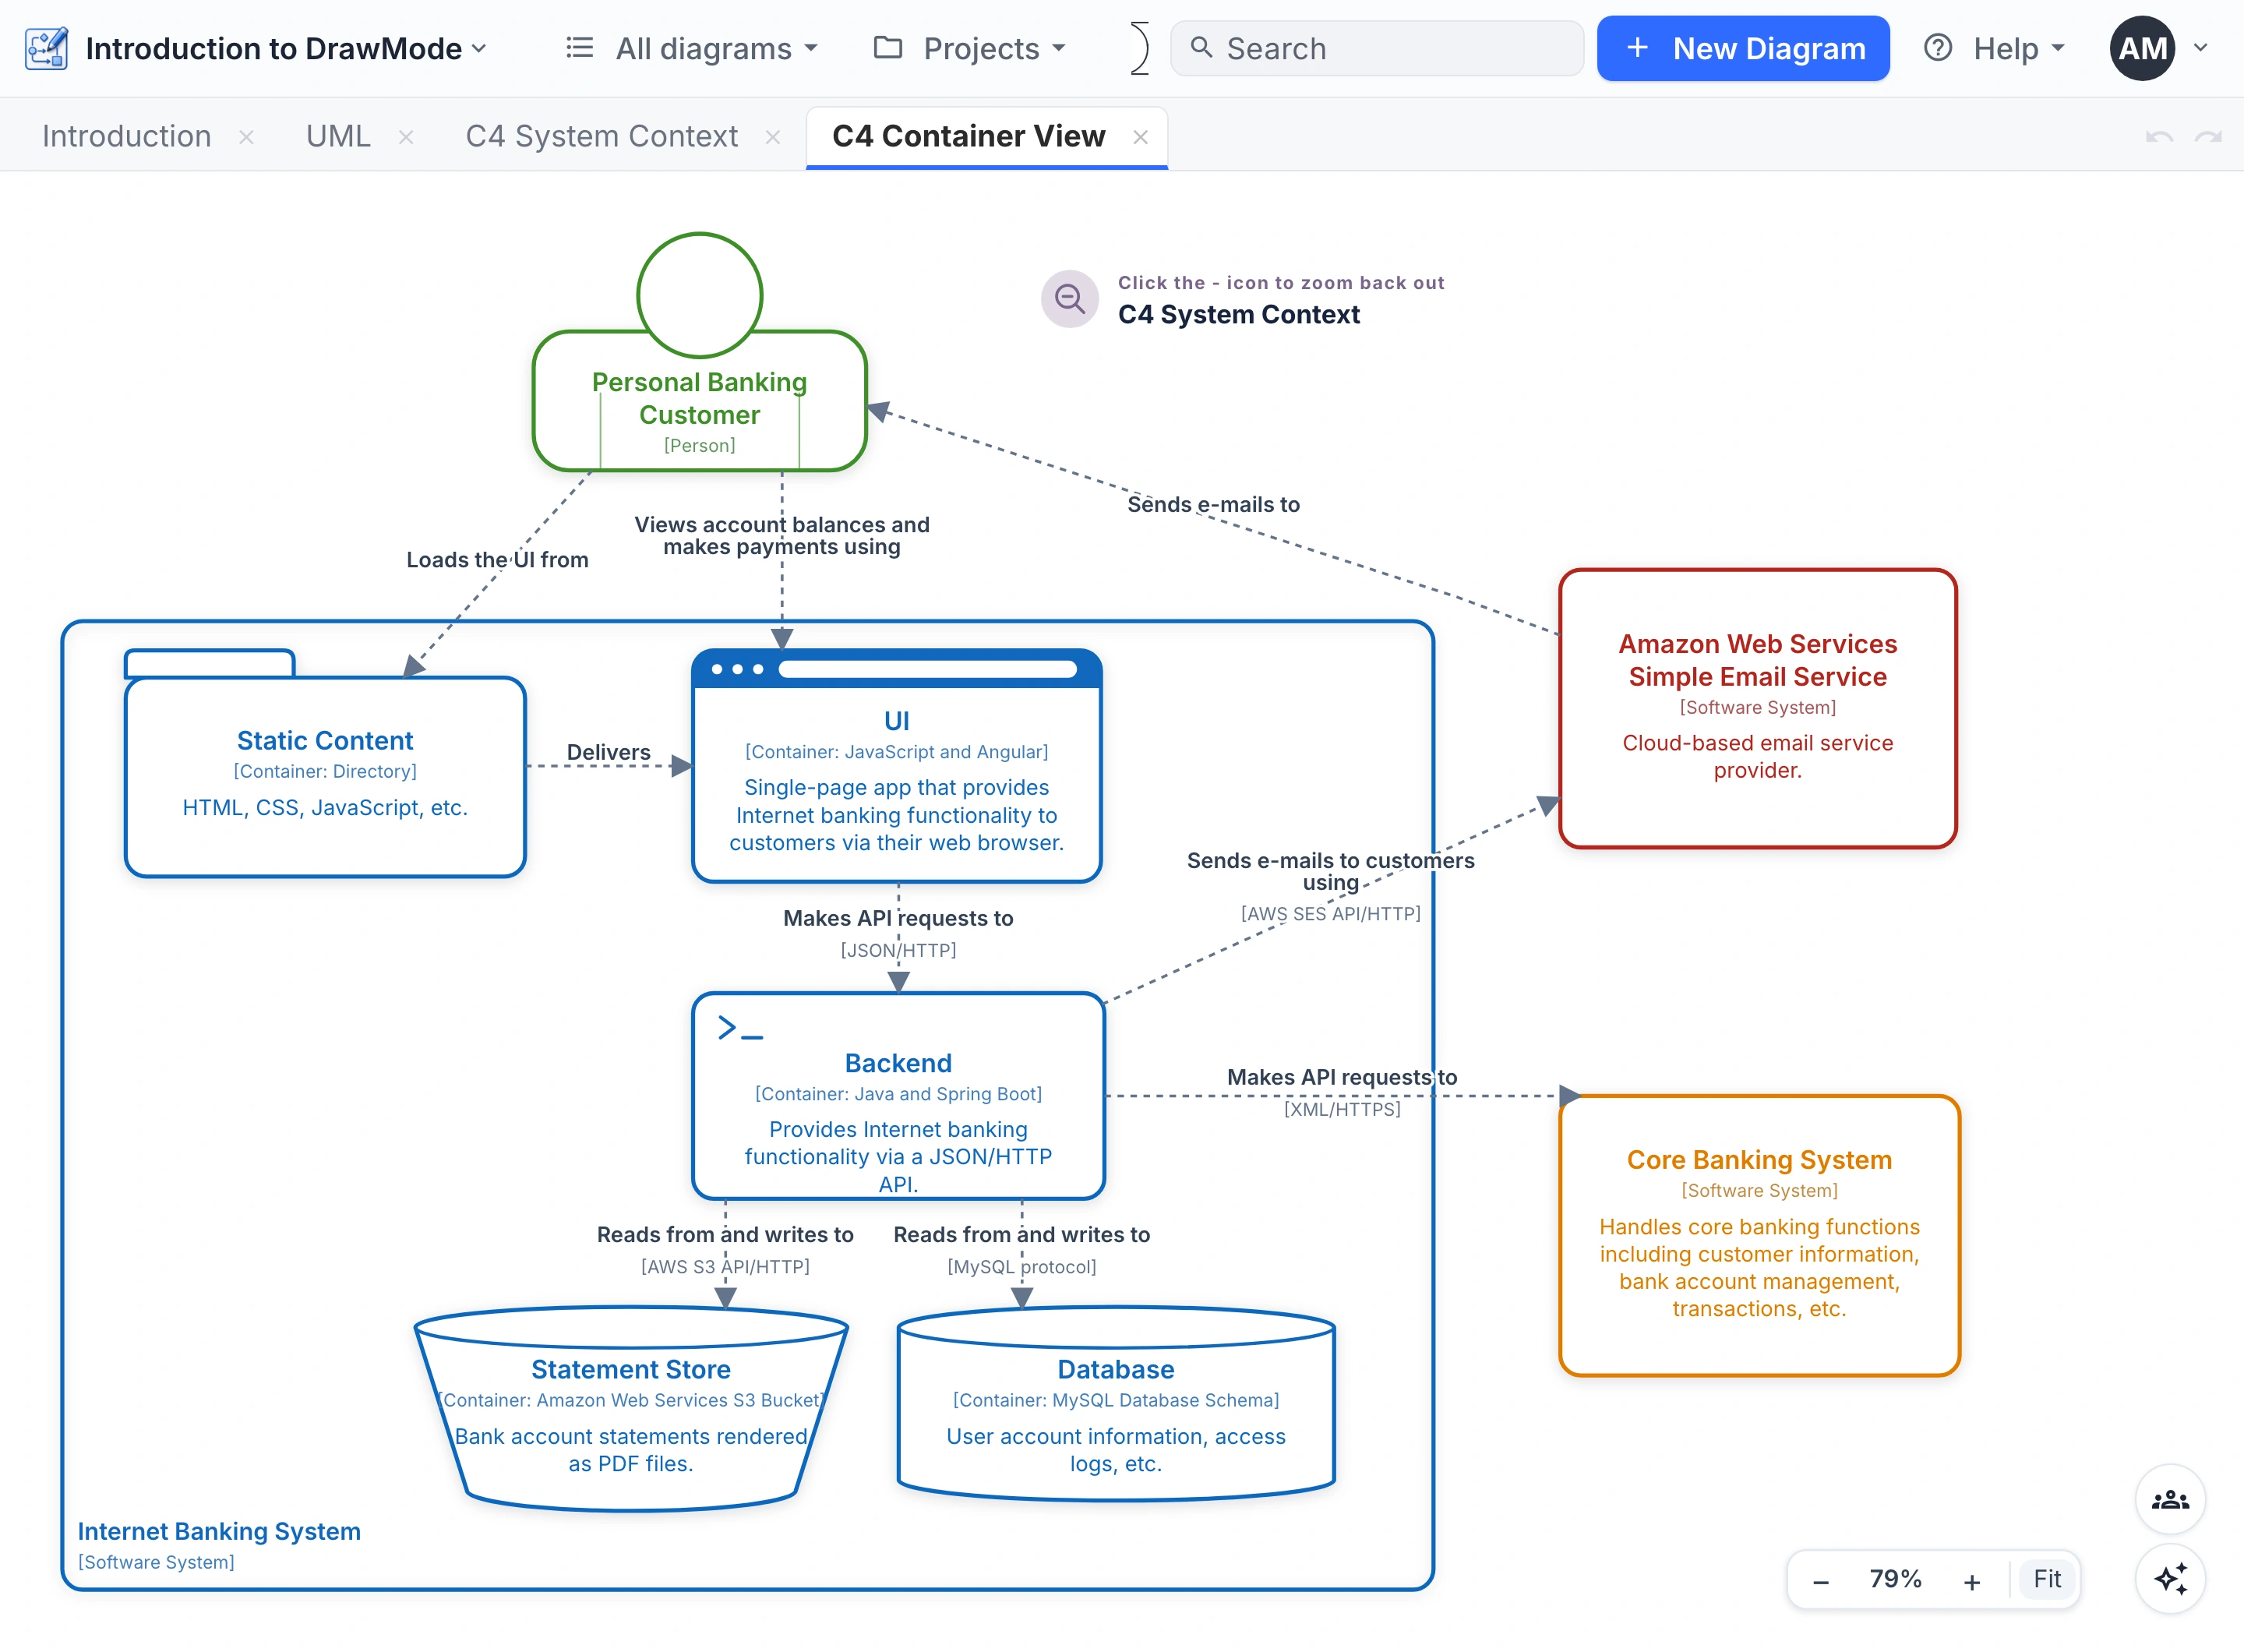Switch to the Introduction tab
The image size is (2244, 1652).
point(127,136)
